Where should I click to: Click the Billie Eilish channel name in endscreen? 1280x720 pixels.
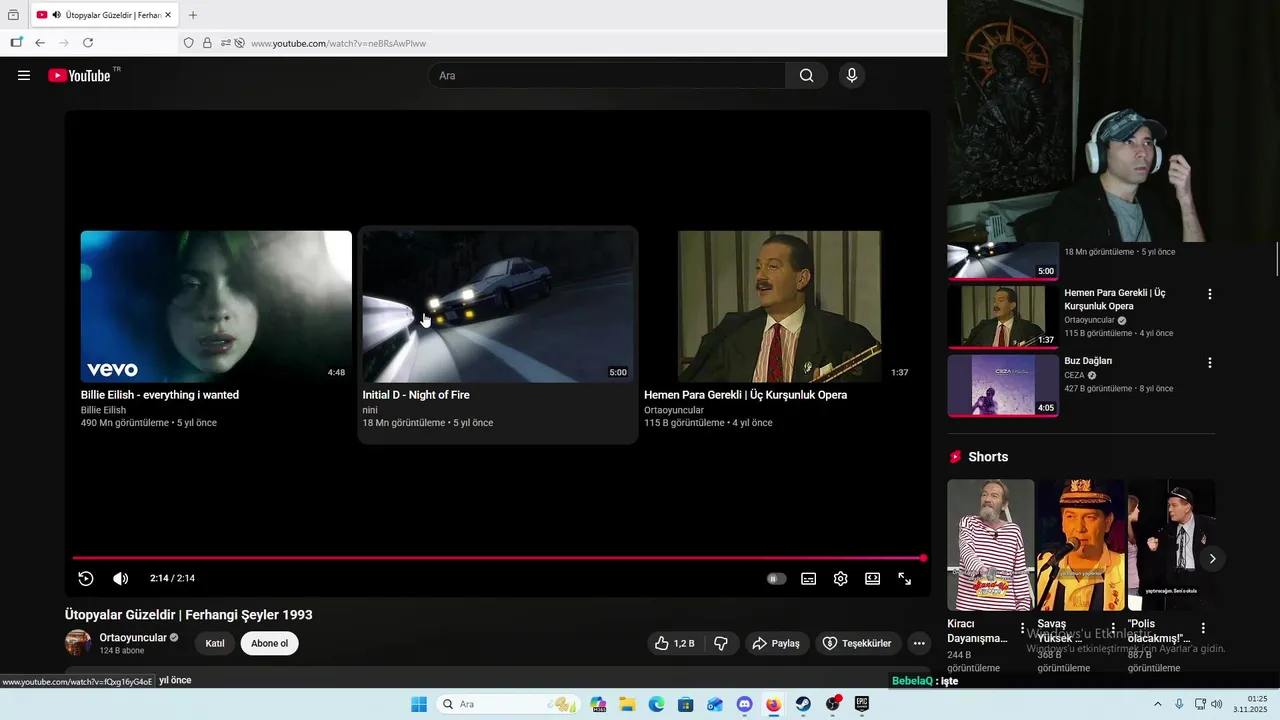(103, 410)
